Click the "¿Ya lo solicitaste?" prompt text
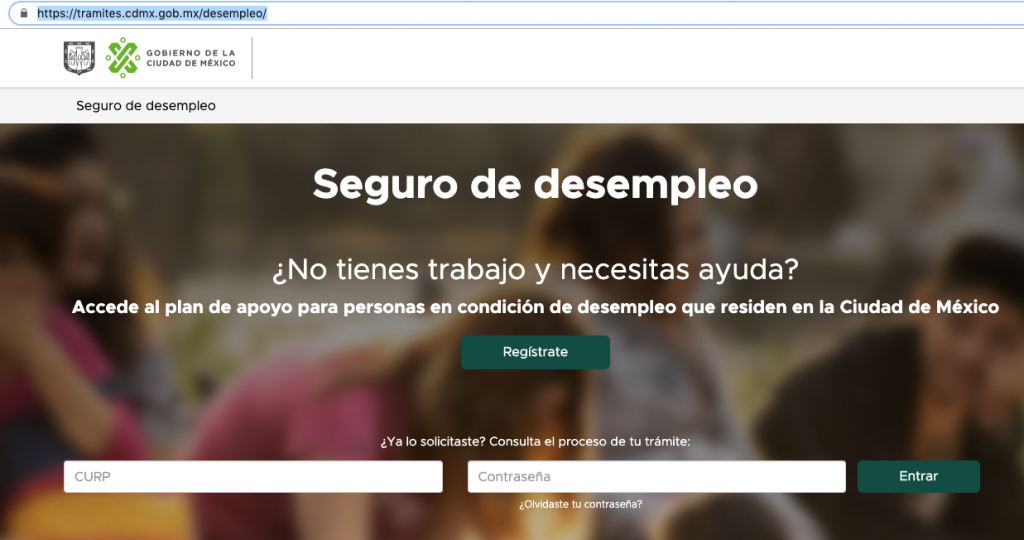Screen dimensions: 1024x540 [x=536, y=442]
